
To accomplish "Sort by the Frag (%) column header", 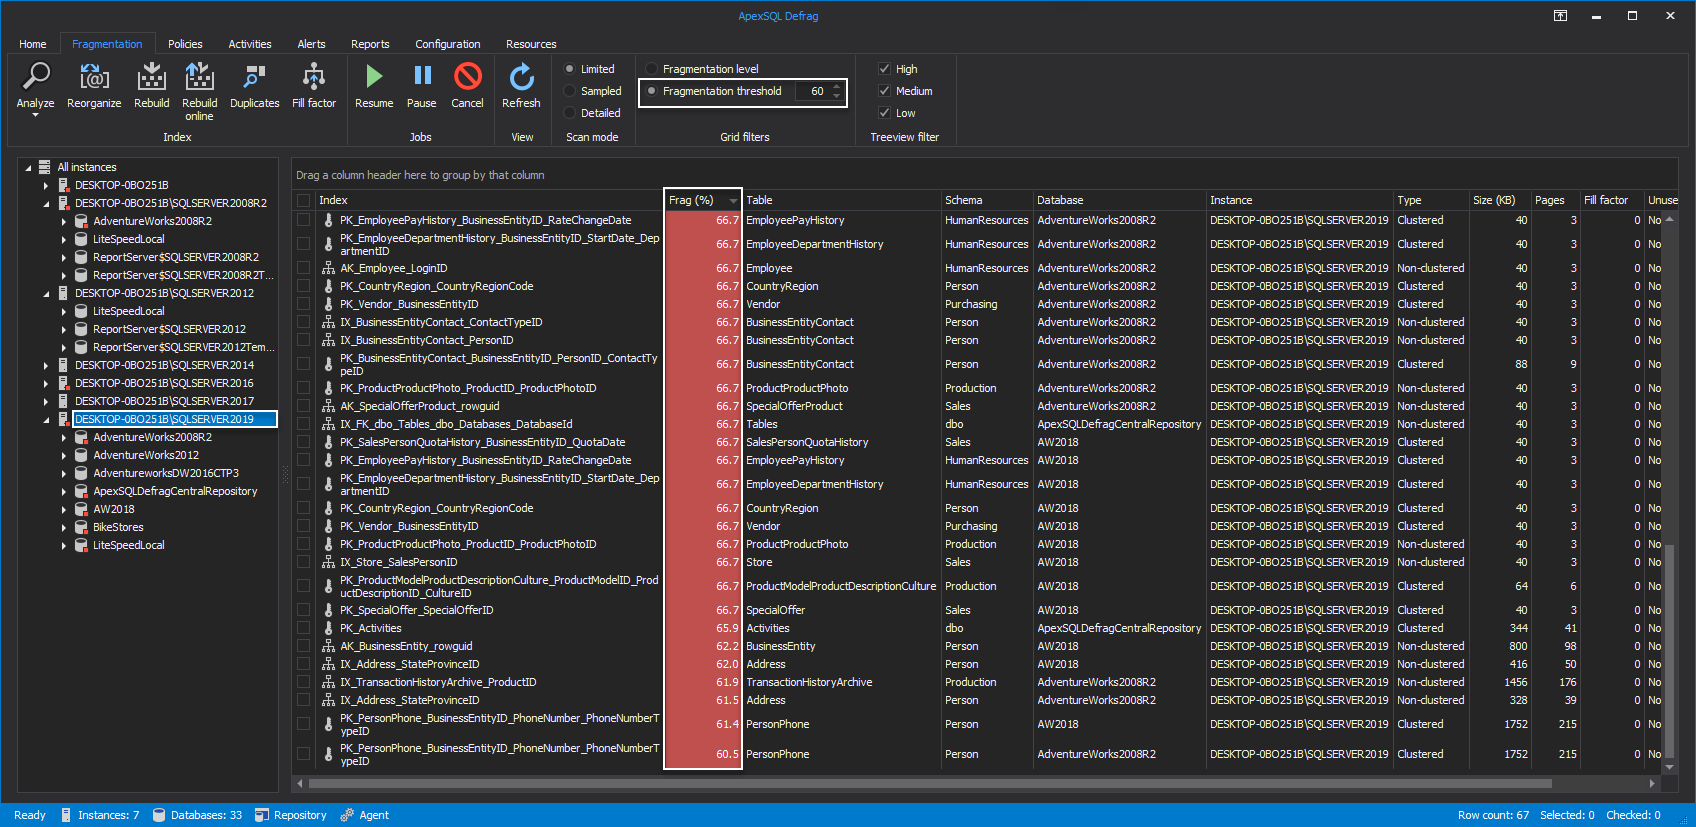I will [702, 200].
